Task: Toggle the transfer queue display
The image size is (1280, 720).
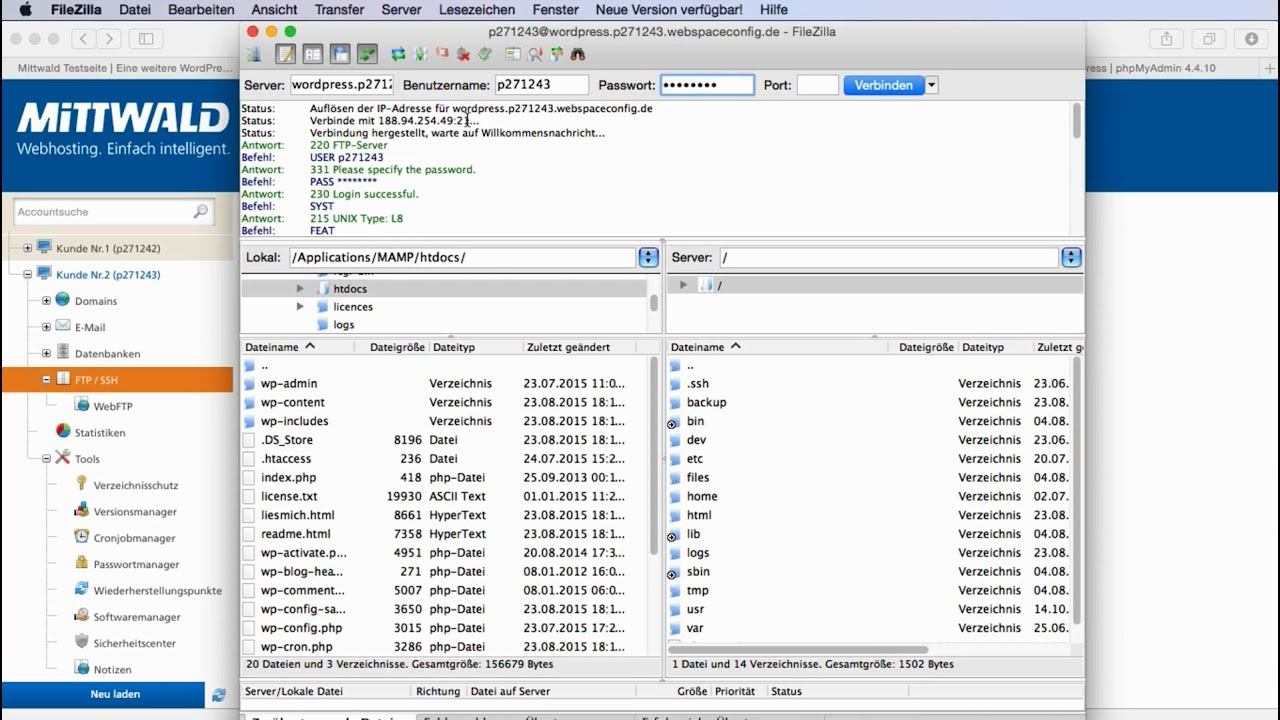Action: point(367,54)
